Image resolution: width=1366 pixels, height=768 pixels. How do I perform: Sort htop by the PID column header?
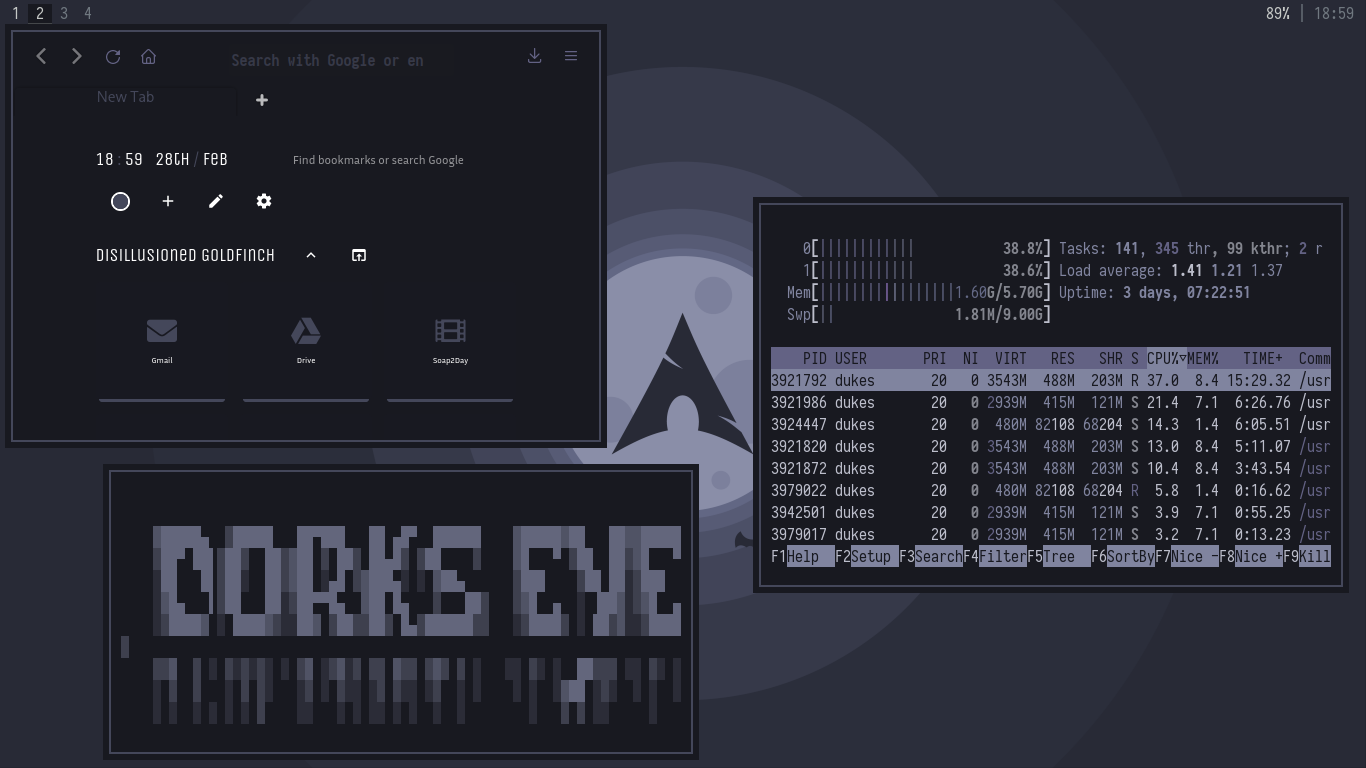click(815, 358)
